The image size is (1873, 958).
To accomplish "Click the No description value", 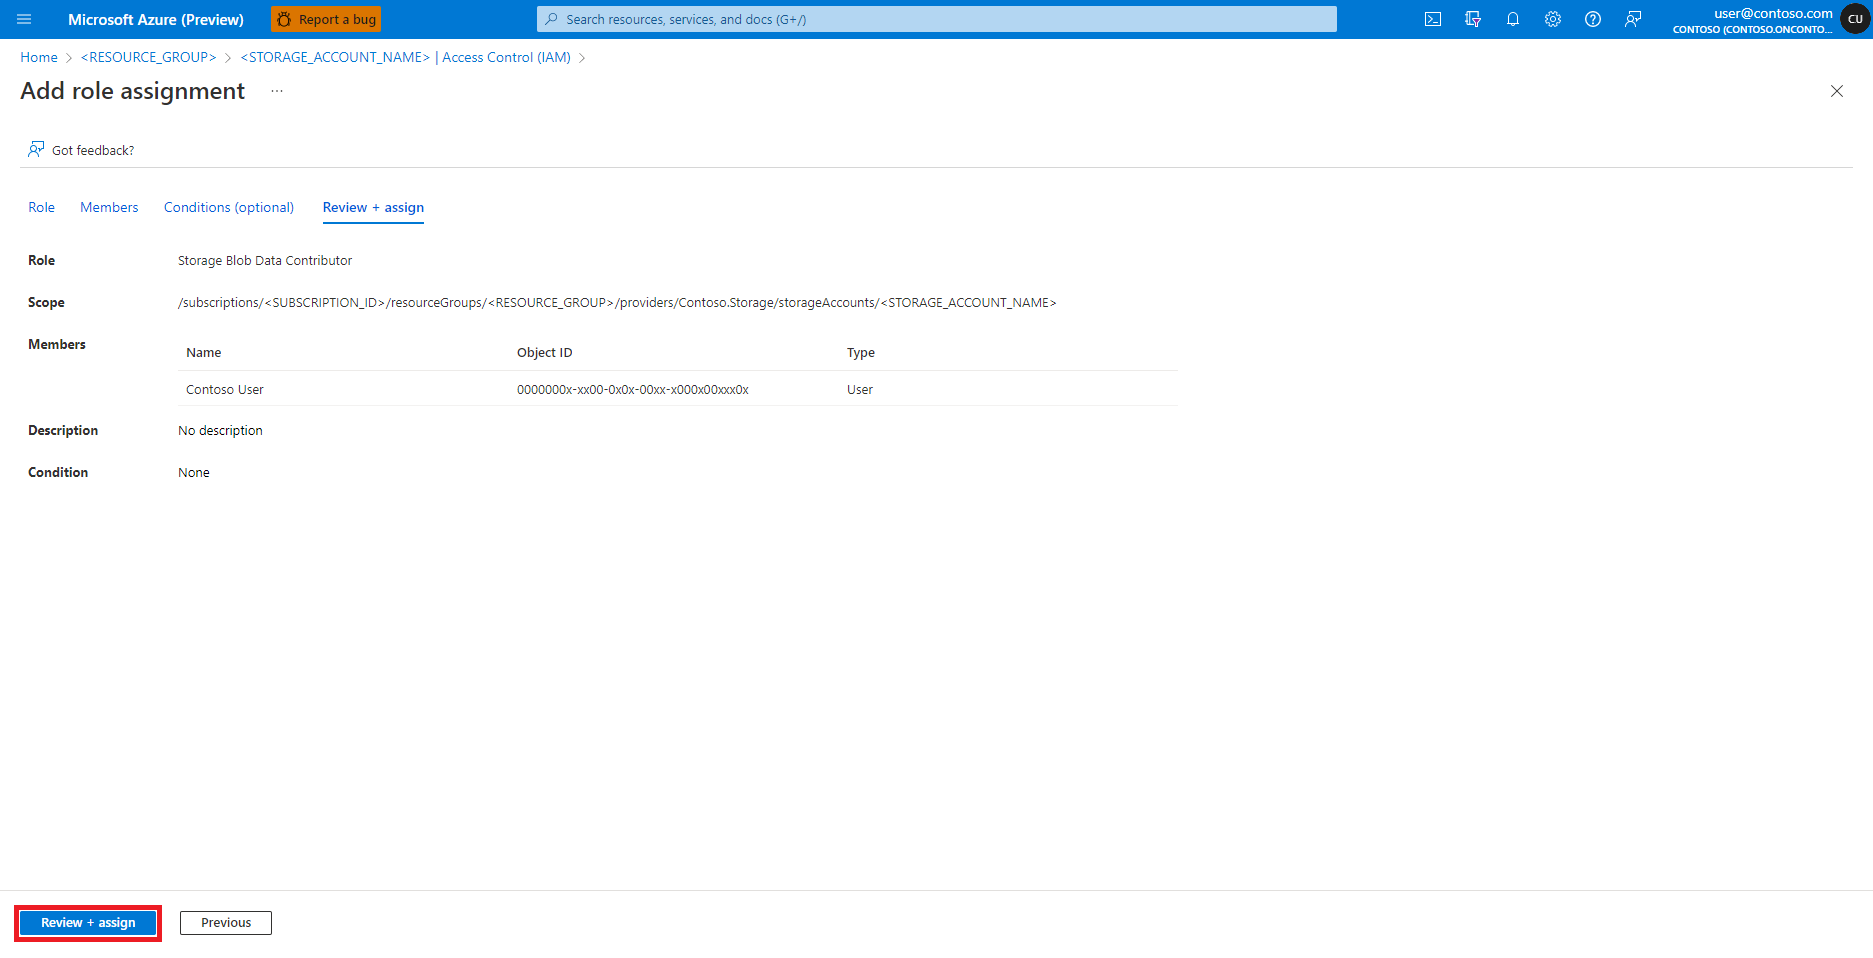I will click(220, 431).
